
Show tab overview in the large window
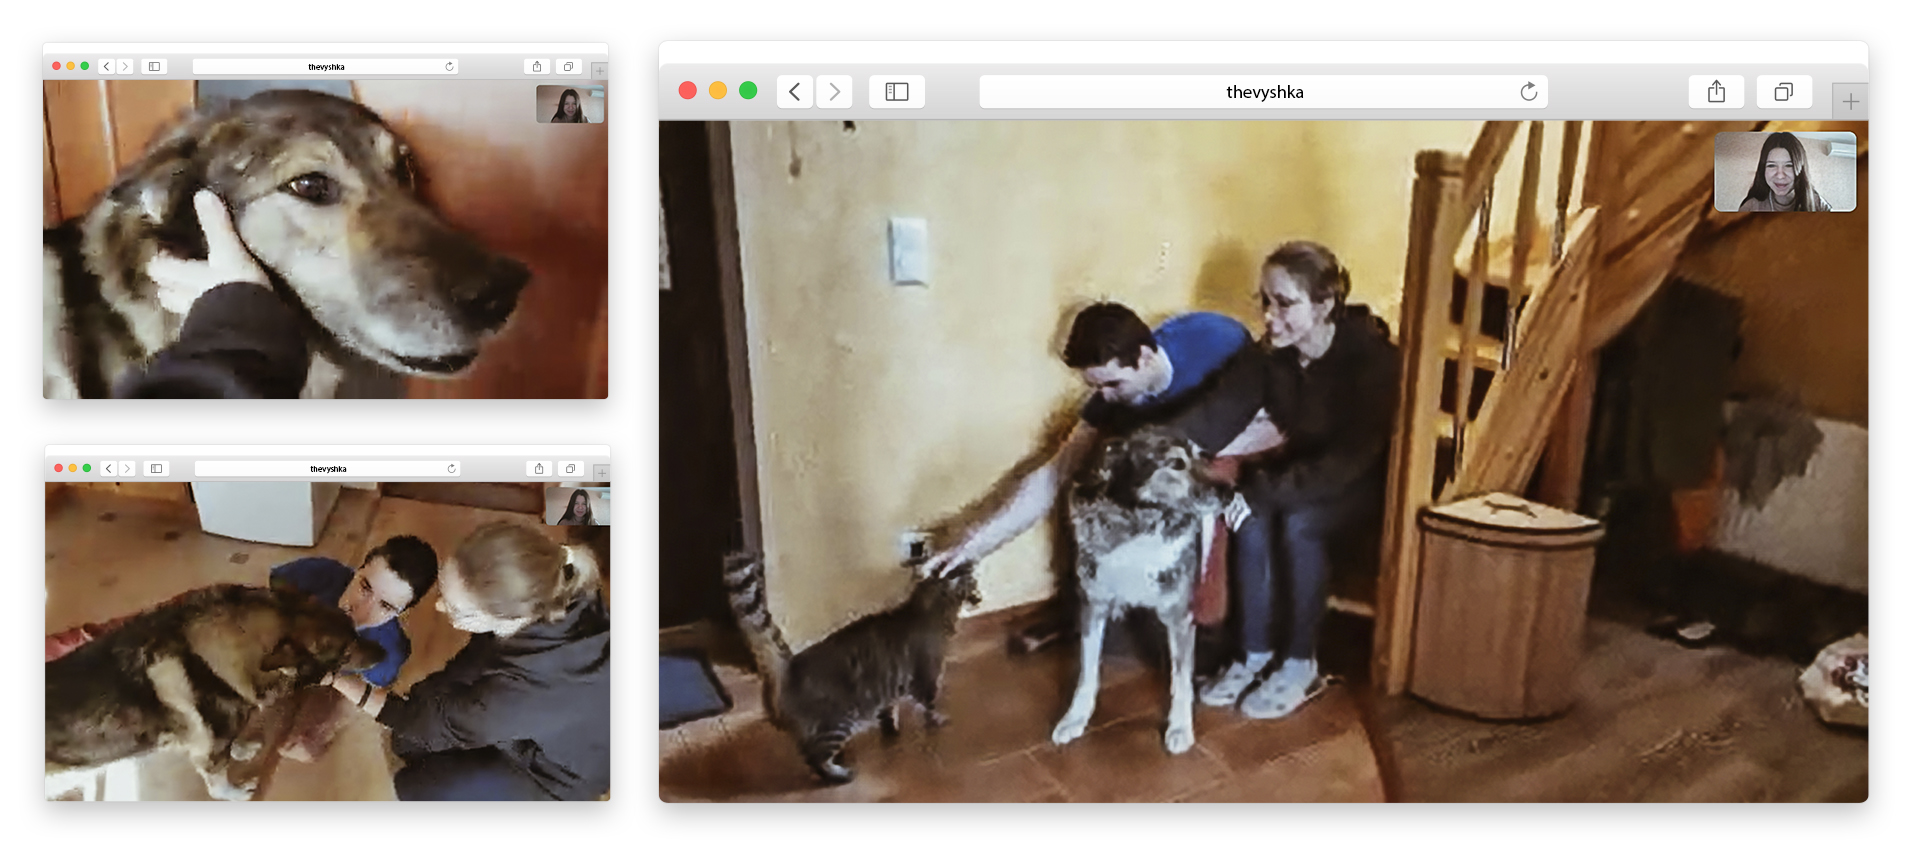point(1783,92)
